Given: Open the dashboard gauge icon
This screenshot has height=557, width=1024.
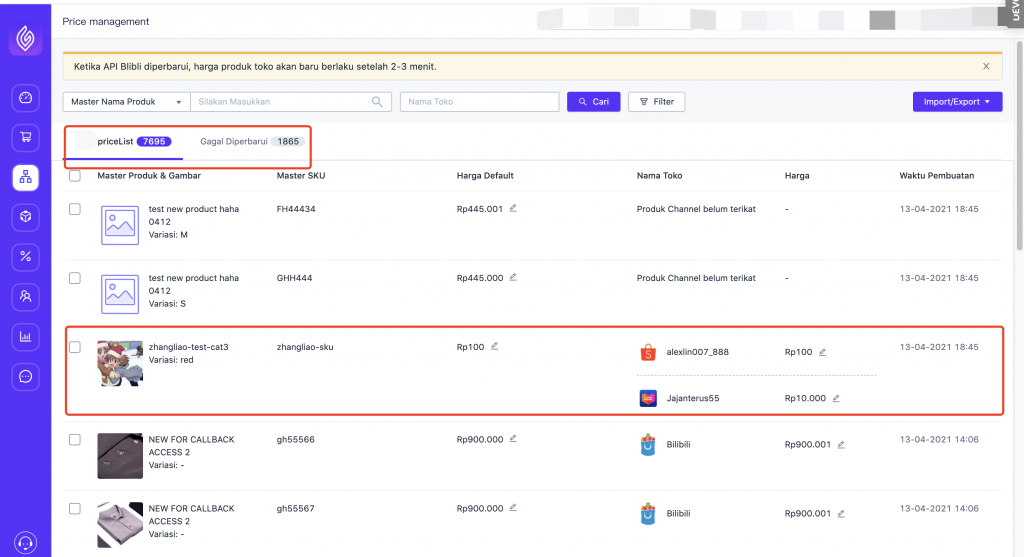Looking at the screenshot, I should click(25, 98).
